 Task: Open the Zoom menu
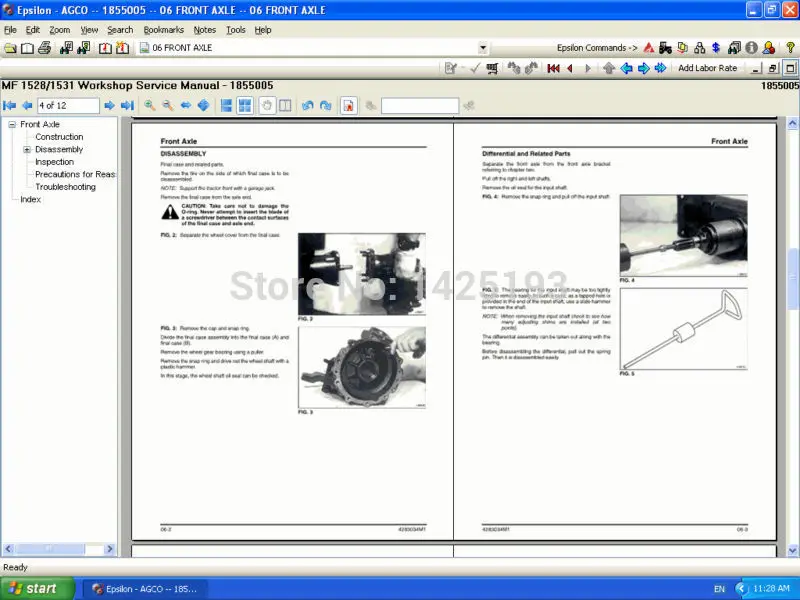[59, 30]
